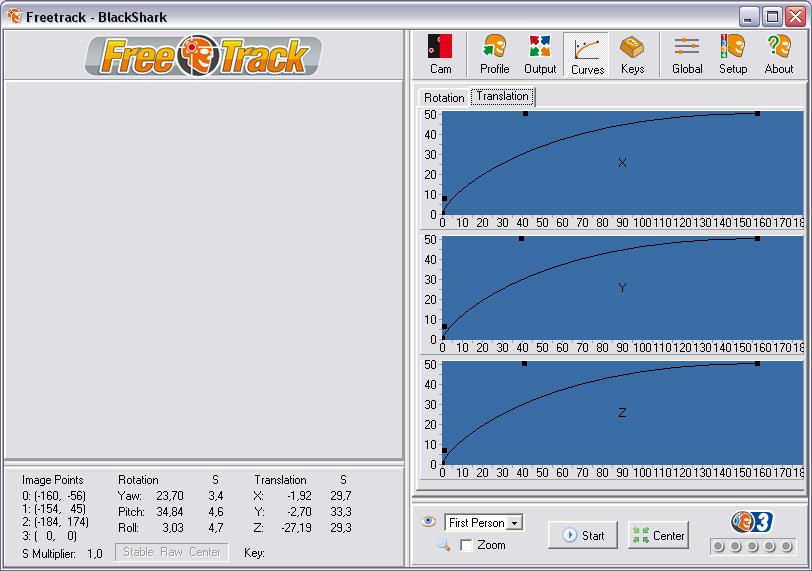812x571 pixels.
Task: Open the Keys binding icon
Action: pyautogui.click(x=632, y=54)
